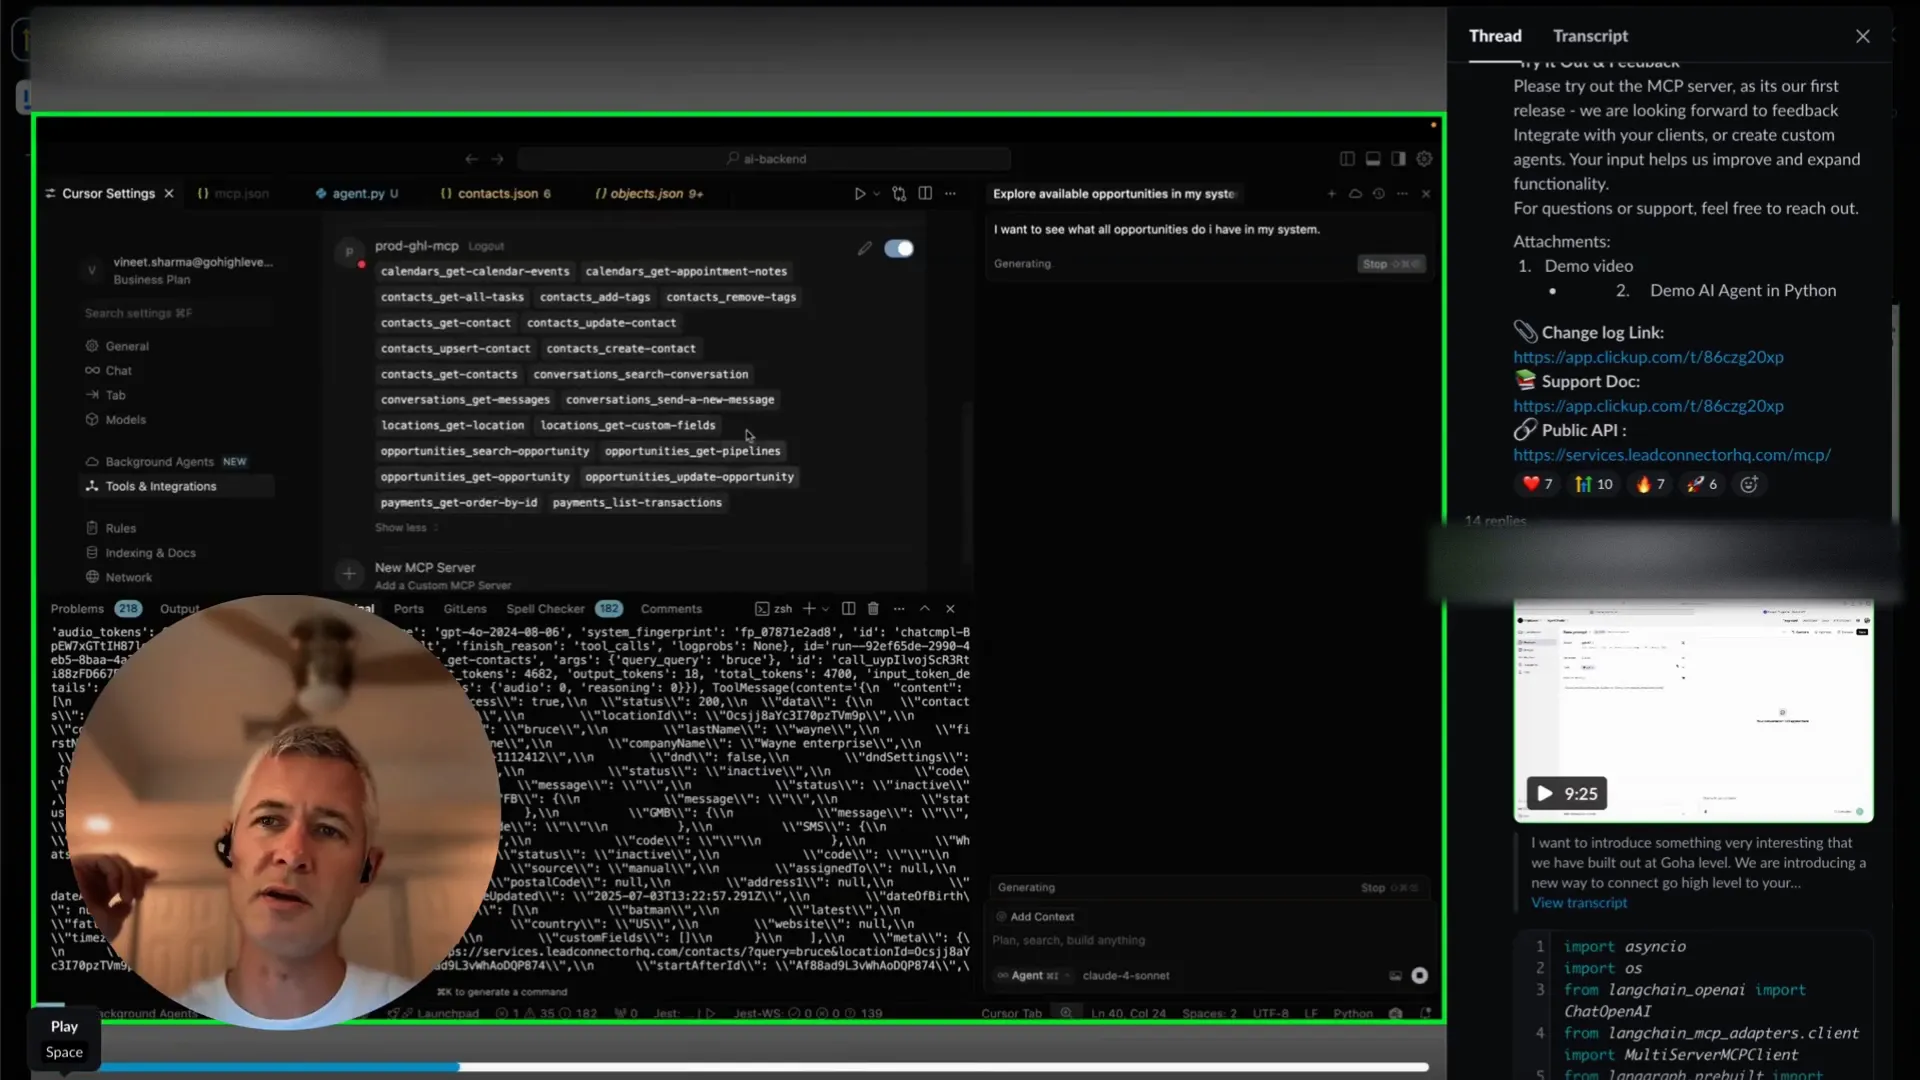Switch to the agent.py editor tab
This screenshot has width=1920, height=1080.
click(357, 194)
